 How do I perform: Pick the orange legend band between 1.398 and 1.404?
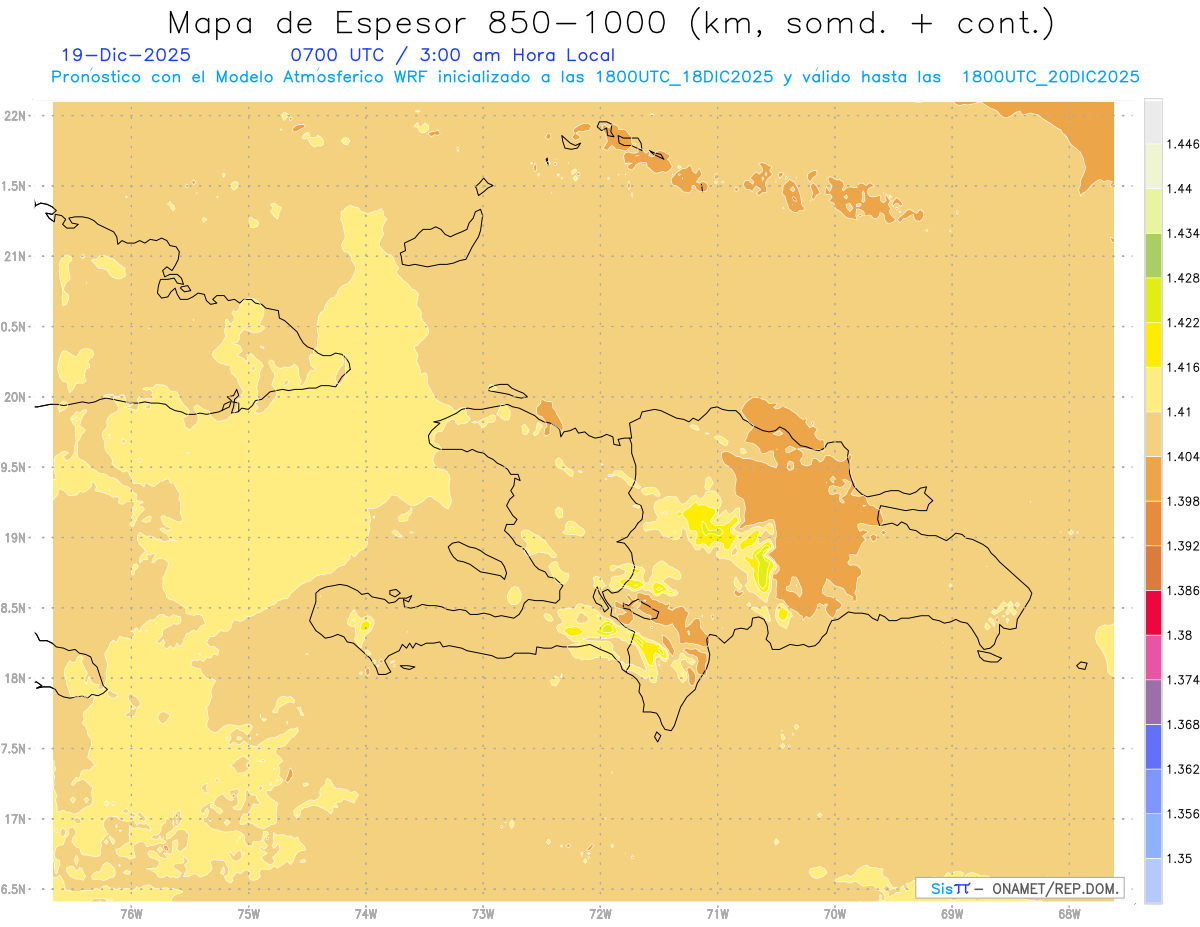[x=1153, y=478]
